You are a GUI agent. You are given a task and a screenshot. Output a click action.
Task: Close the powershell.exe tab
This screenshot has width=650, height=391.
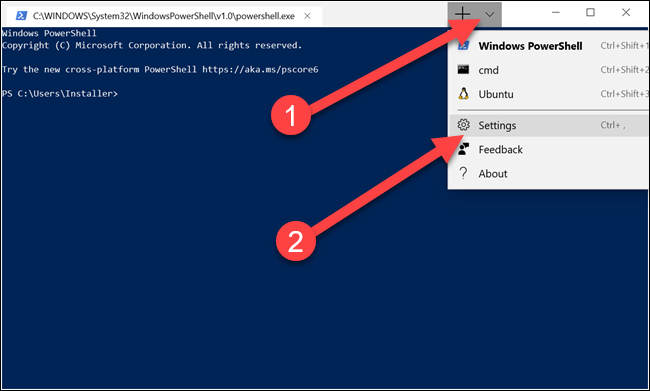coord(307,16)
